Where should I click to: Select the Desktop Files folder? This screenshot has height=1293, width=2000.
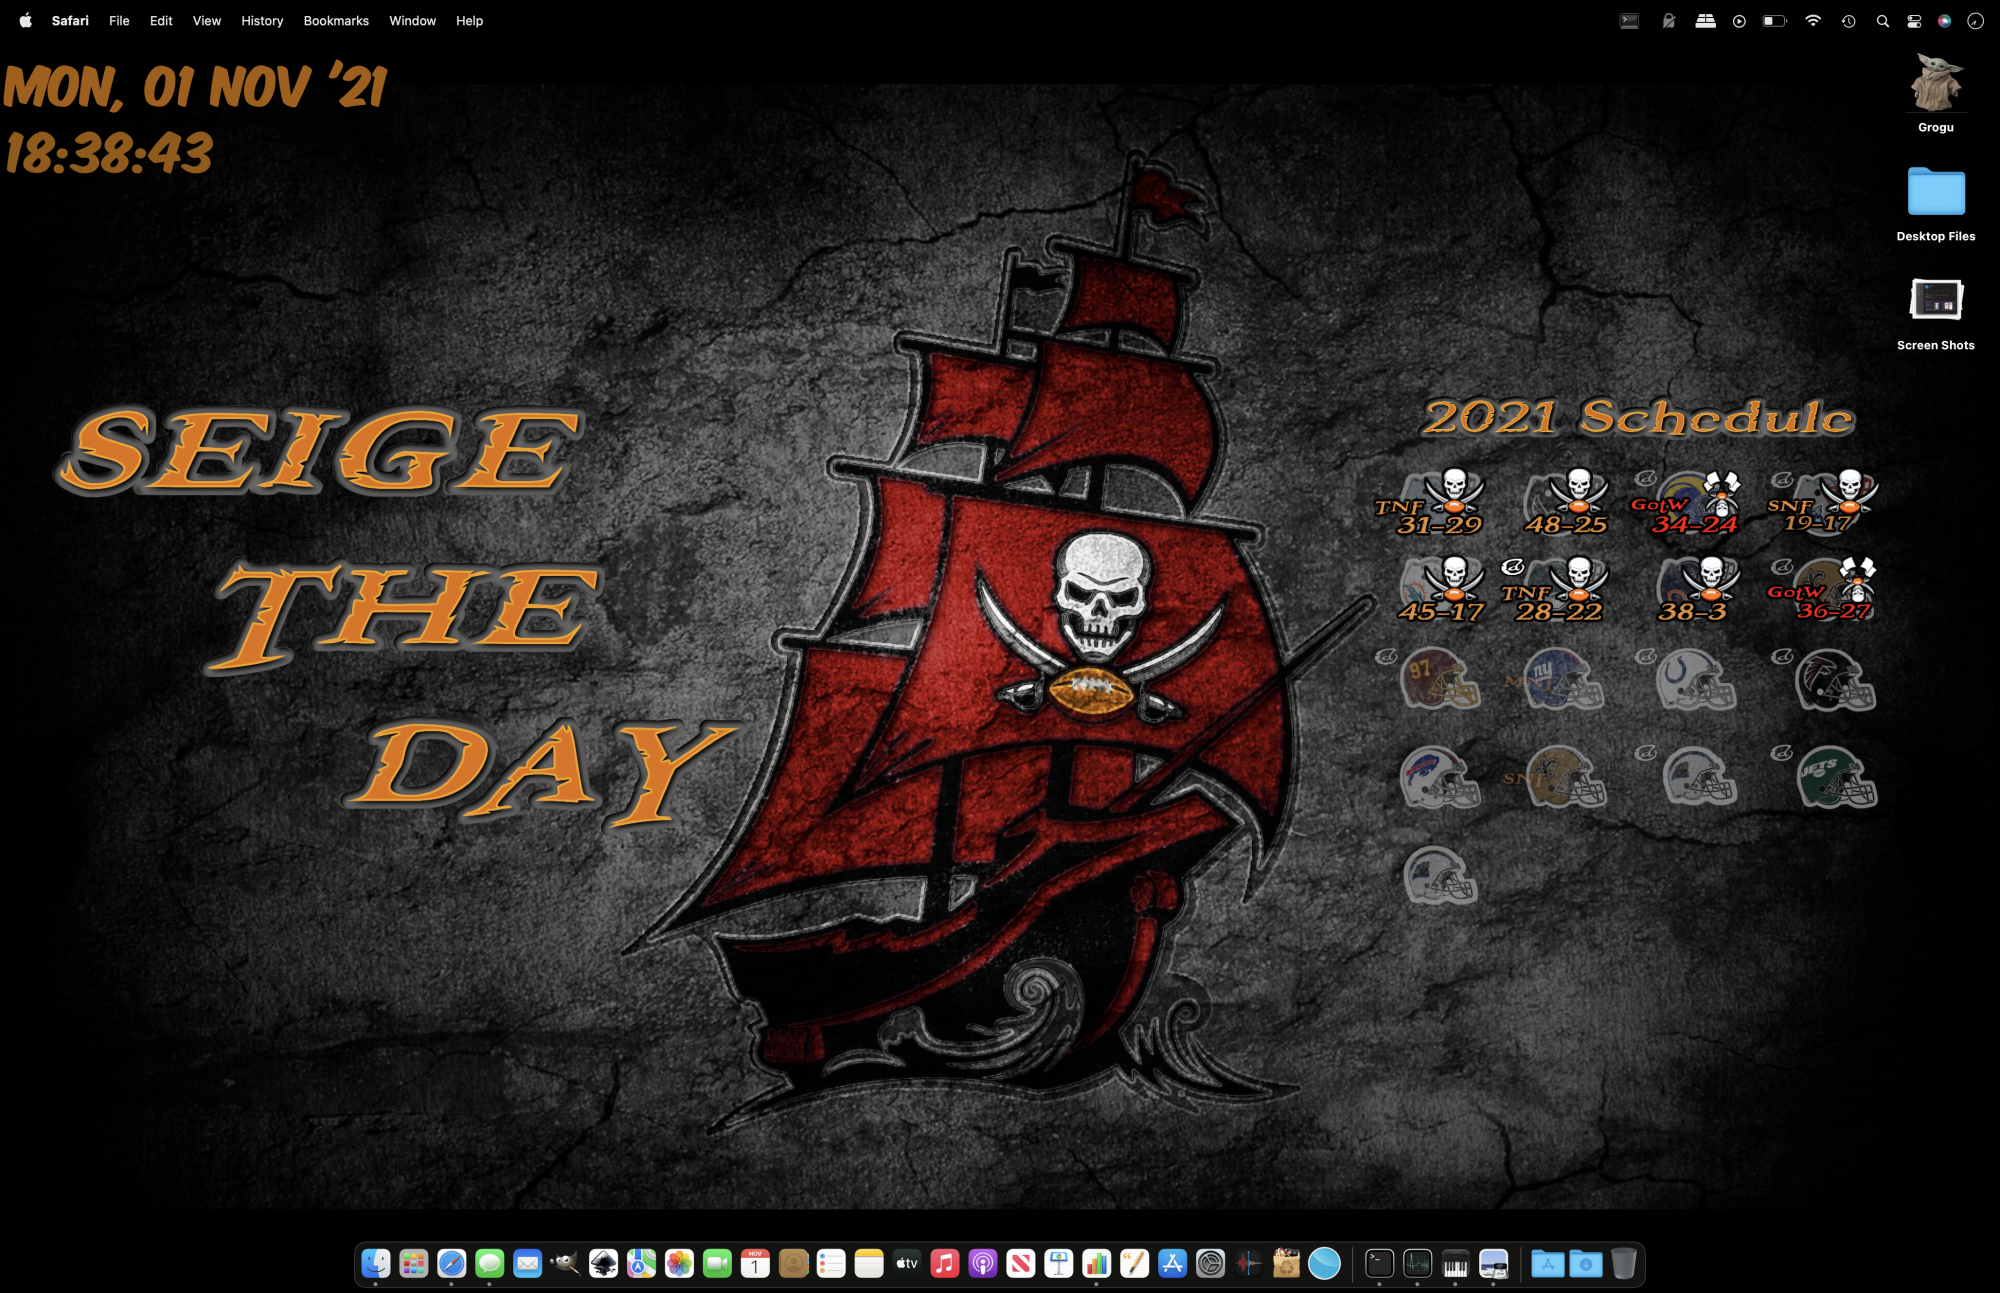click(x=1936, y=203)
